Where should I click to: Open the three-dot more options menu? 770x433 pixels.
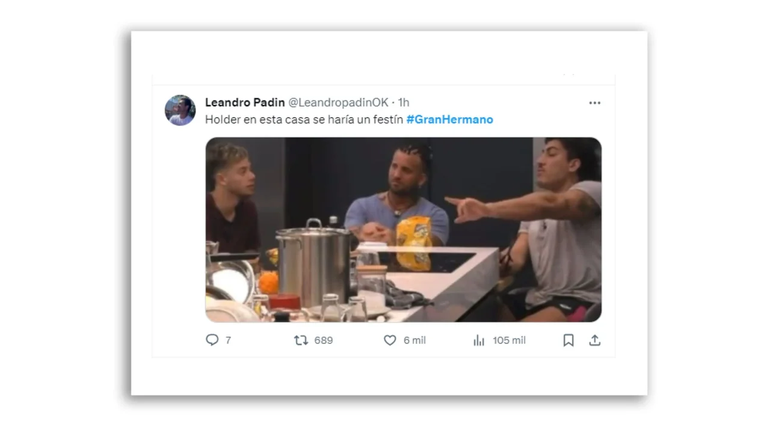(x=595, y=103)
